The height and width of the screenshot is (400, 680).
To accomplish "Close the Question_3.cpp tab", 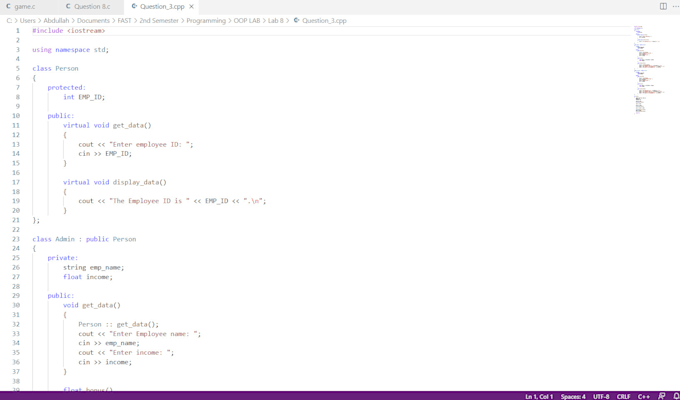I will [191, 7].
